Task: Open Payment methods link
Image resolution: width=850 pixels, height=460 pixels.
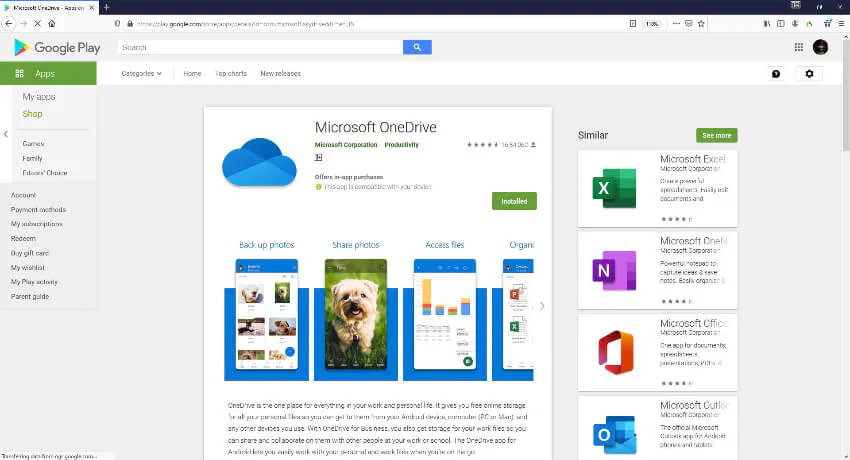Action: point(38,210)
